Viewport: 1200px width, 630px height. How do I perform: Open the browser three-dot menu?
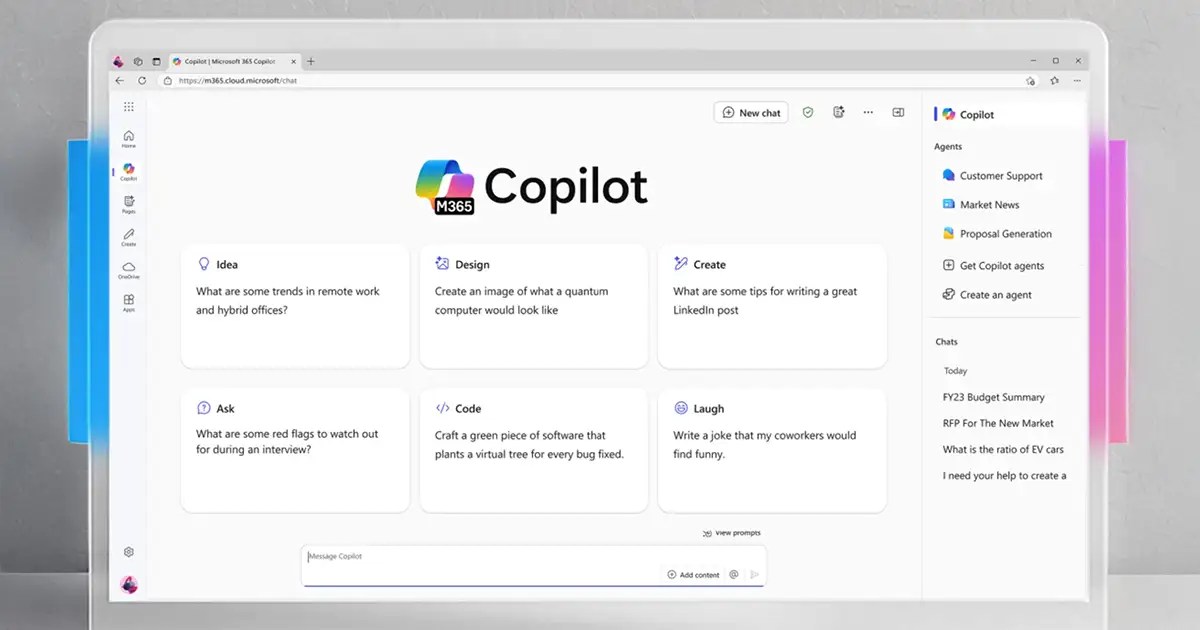[1077, 80]
